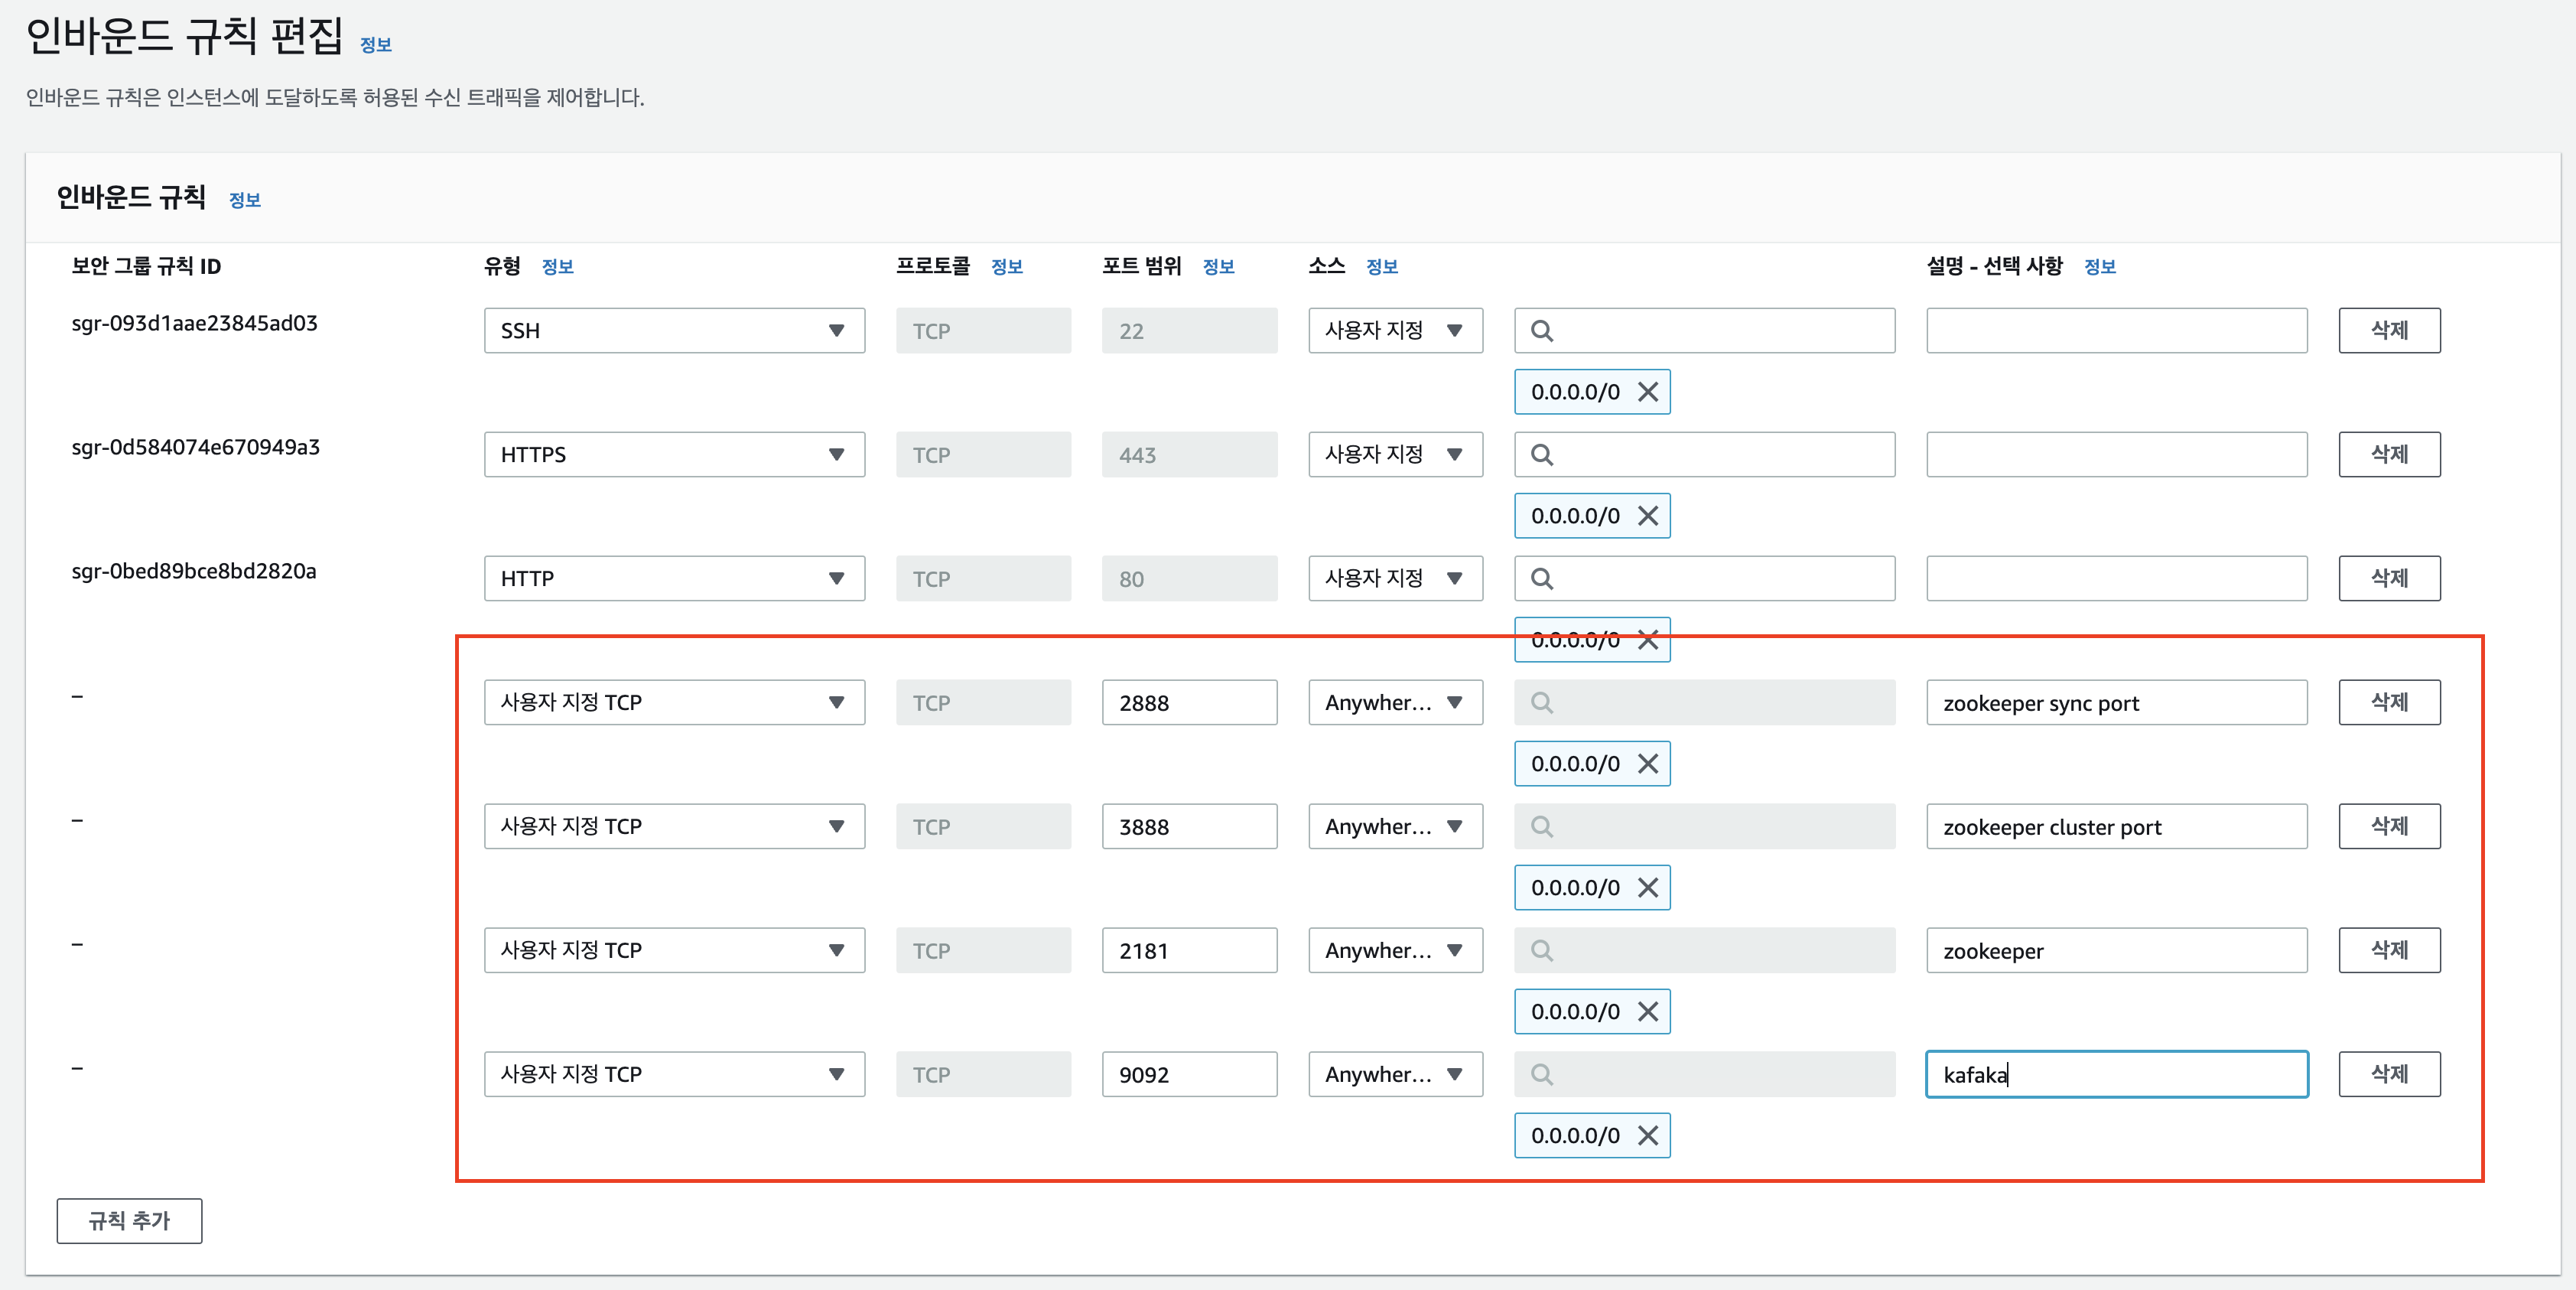Edit the 'zookeeper' description field for 2181
The height and width of the screenshot is (1290, 2576).
2116,951
